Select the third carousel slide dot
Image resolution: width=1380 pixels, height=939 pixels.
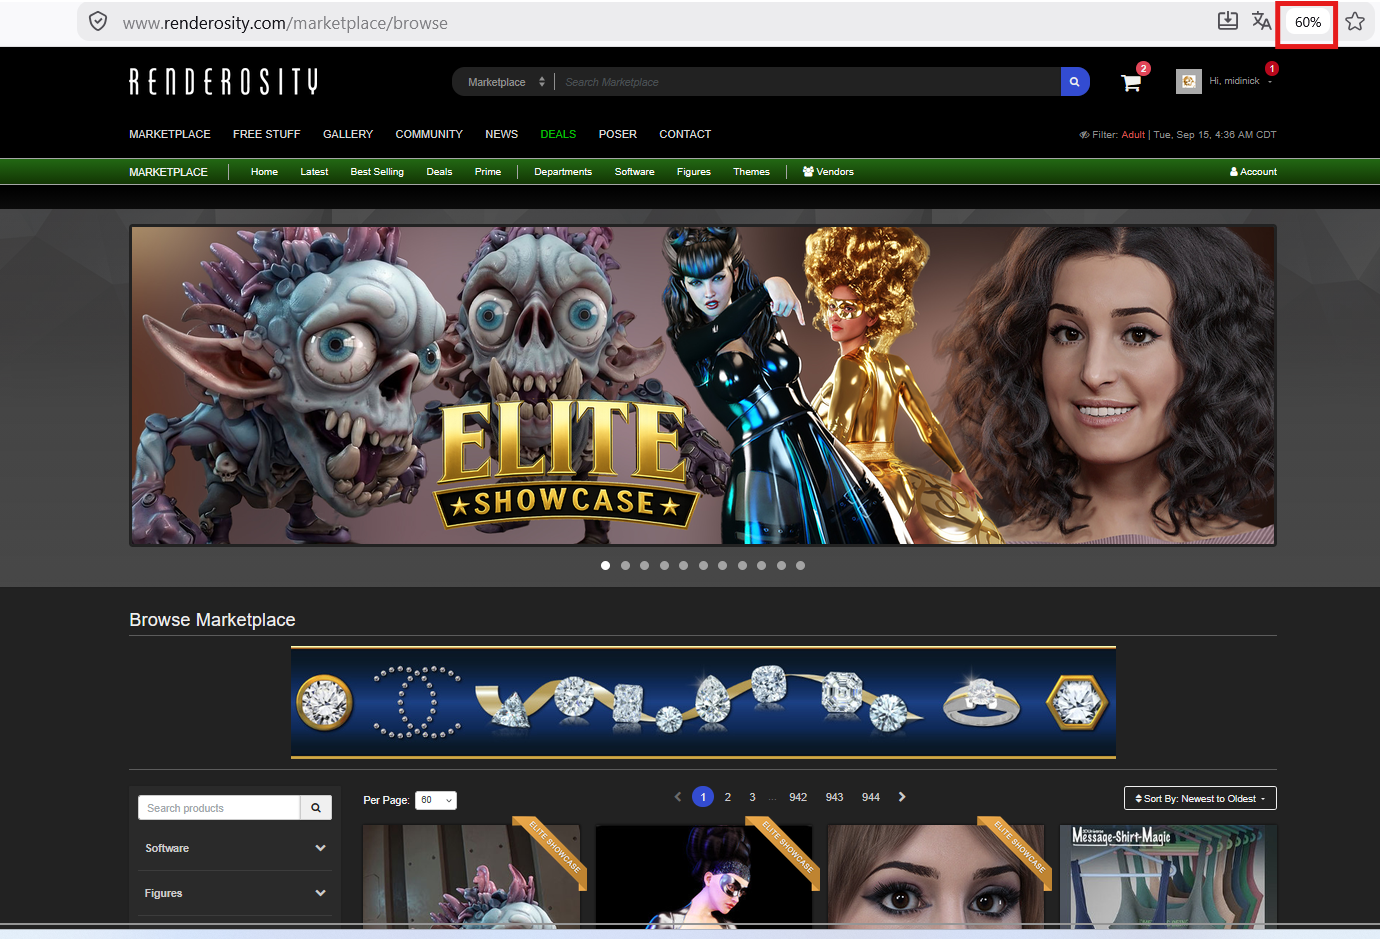644,565
